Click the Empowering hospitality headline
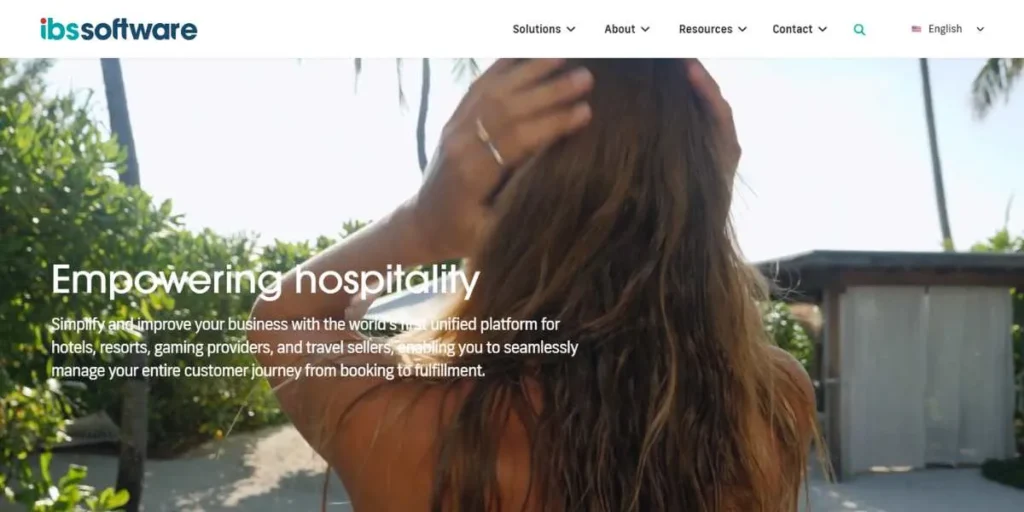 [x=266, y=280]
